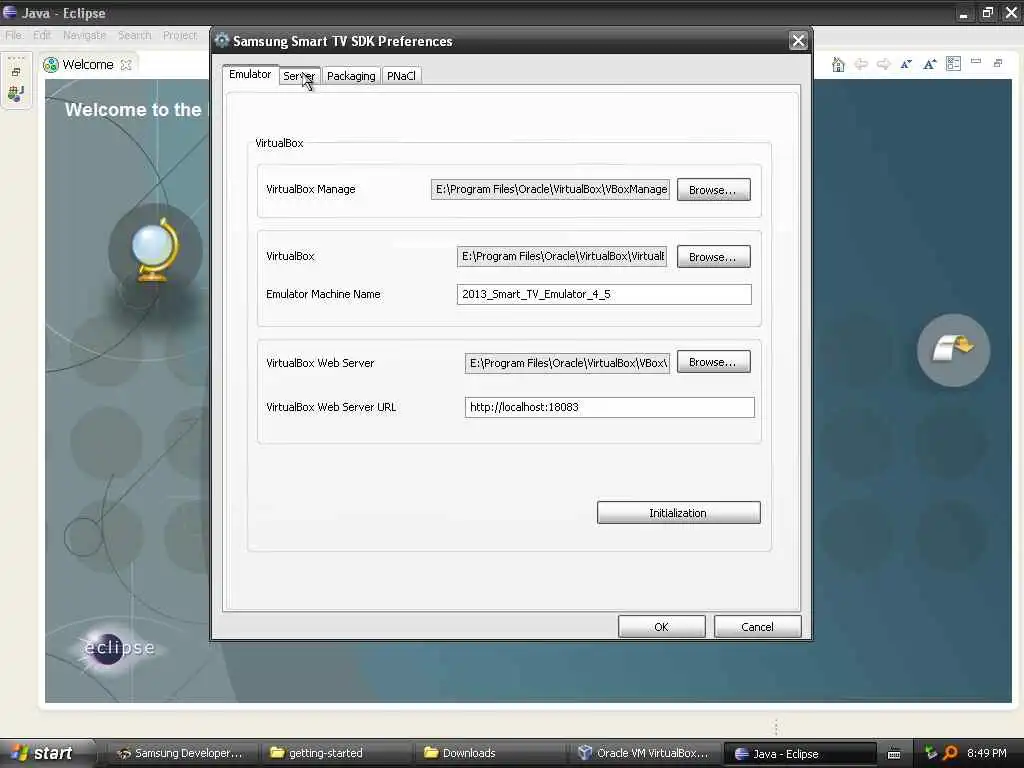1024x768 pixels.
Task: Click the Initialization button
Action: coord(678,513)
